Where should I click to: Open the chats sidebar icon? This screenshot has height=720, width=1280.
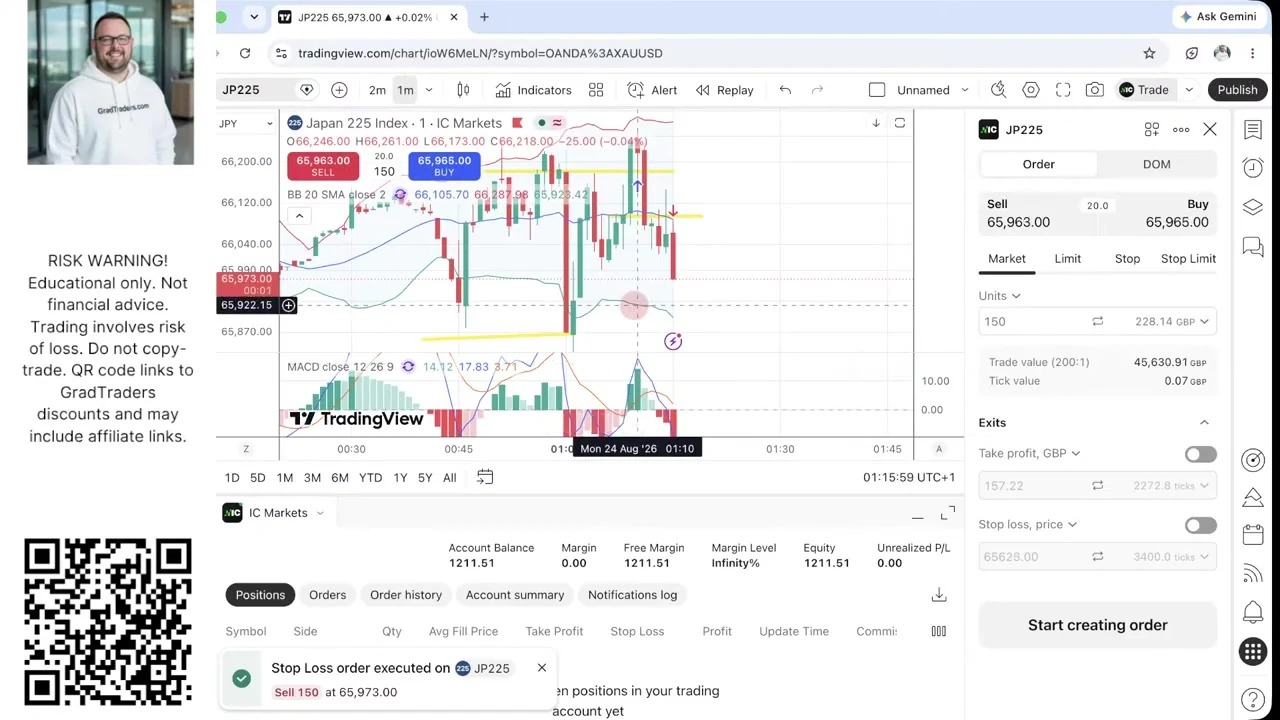(1253, 246)
